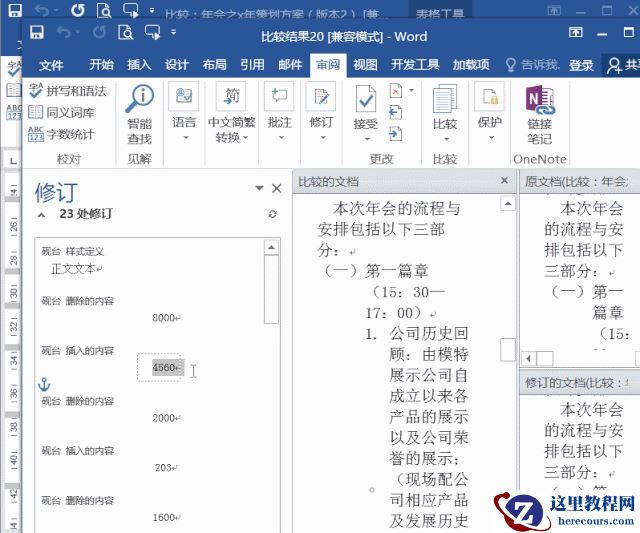The image size is (640, 533).
Task: Select the 审阅 ribbon tab
Action: [328, 64]
